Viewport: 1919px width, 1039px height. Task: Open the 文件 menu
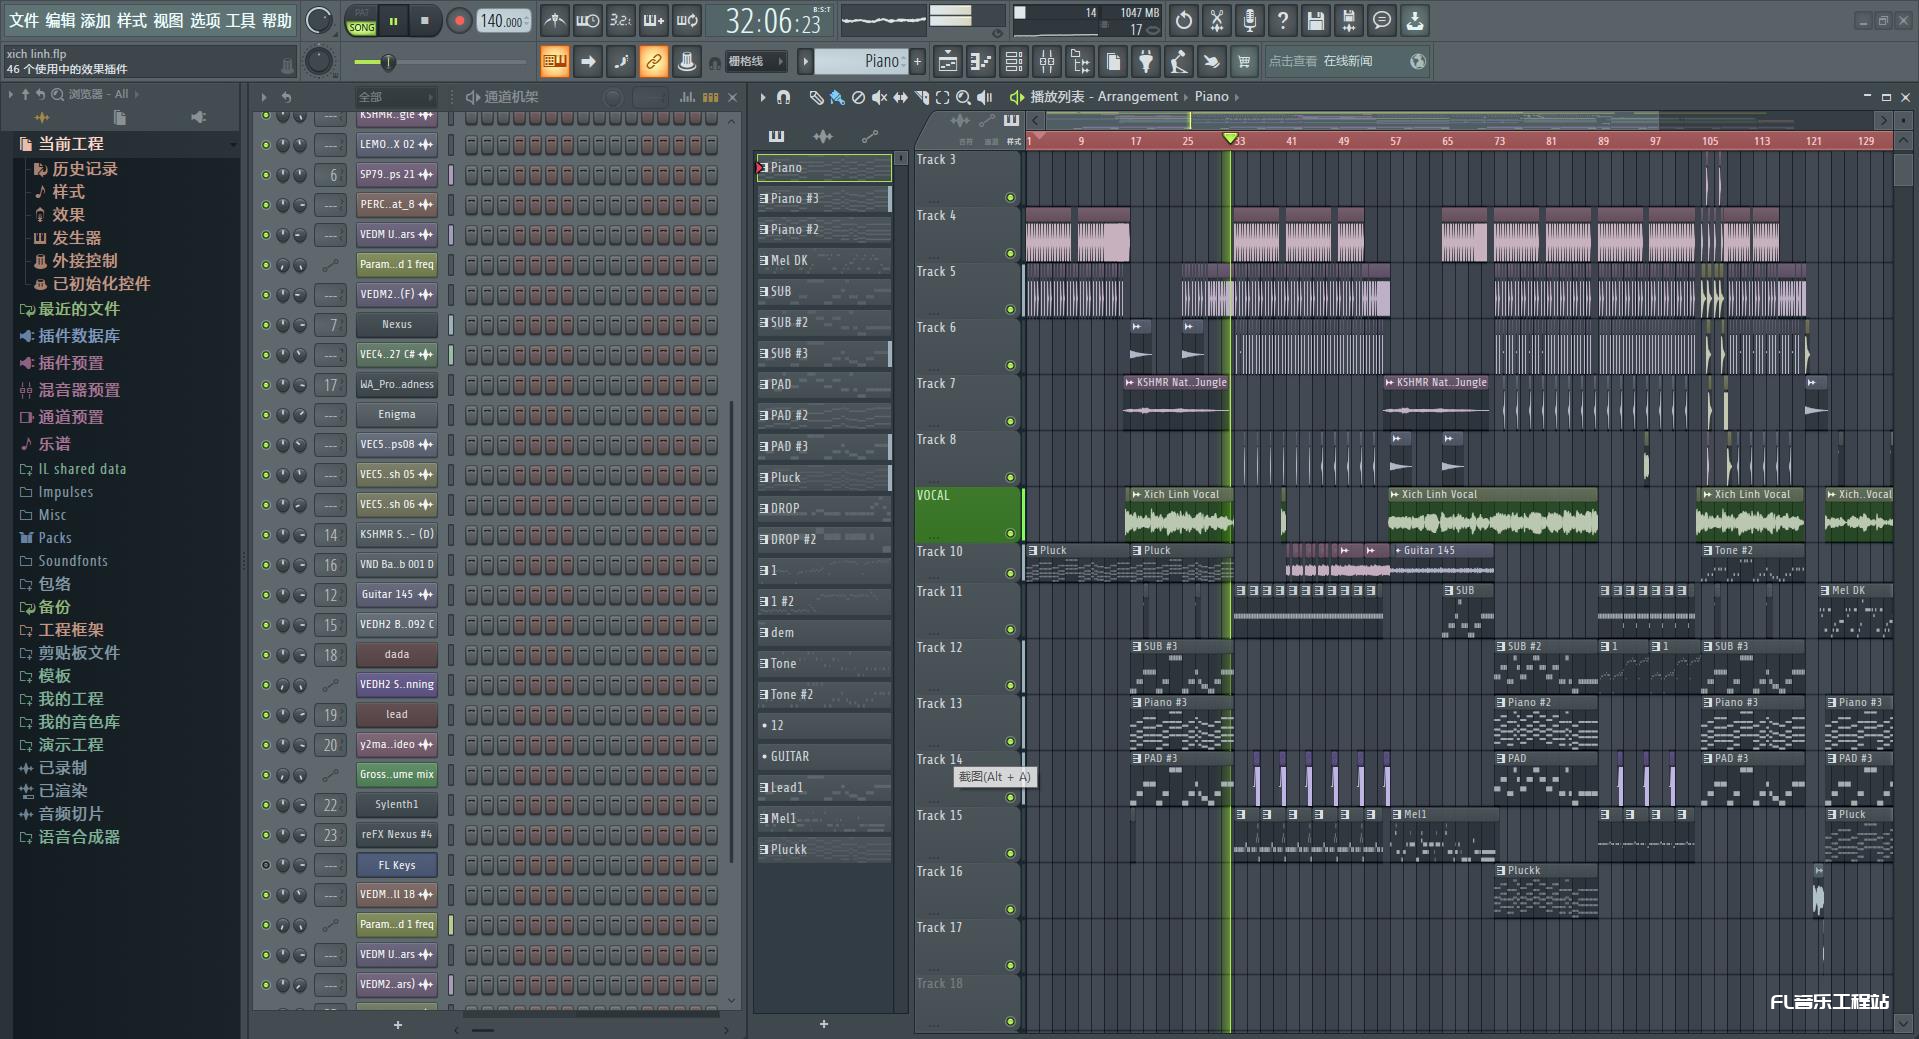tap(23, 20)
